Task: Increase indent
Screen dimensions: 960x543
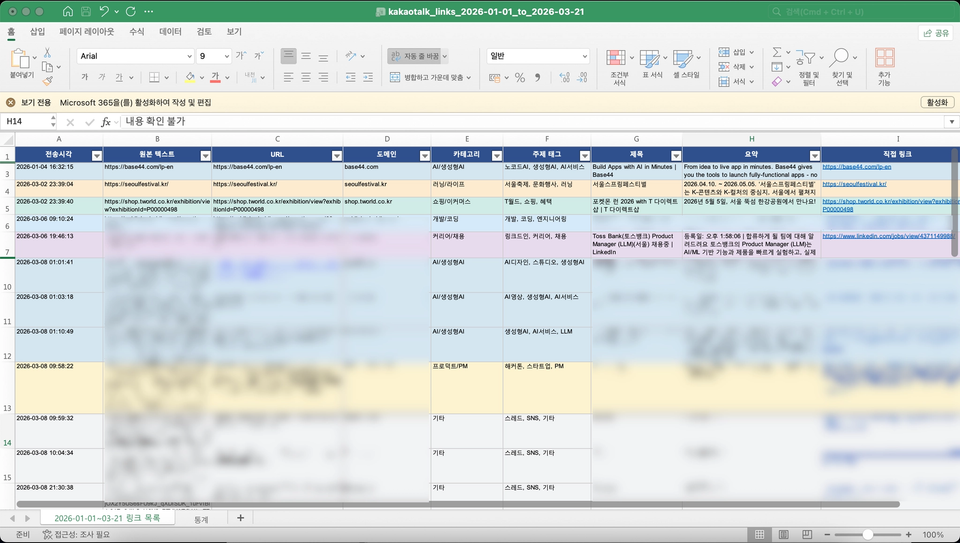Action: tap(368, 77)
